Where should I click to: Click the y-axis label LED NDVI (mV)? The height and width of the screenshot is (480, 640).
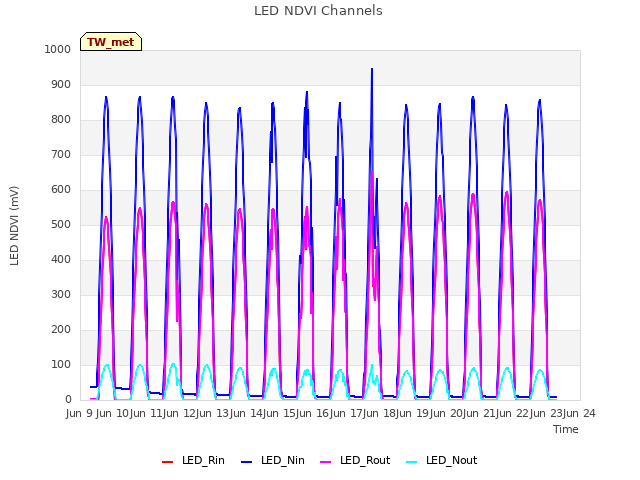pyautogui.click(x=14, y=226)
